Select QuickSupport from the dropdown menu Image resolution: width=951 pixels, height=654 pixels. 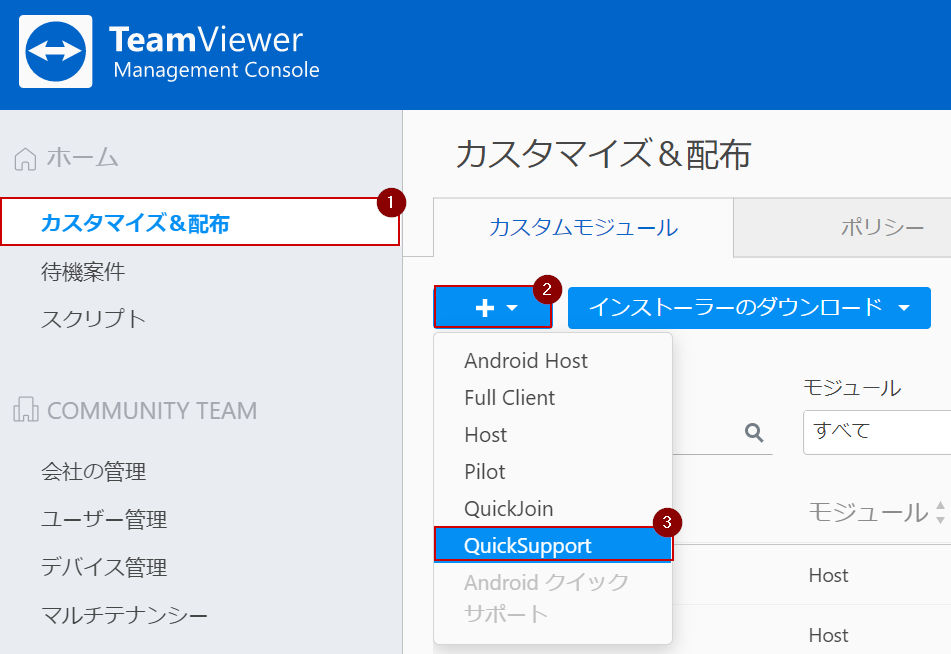point(553,545)
